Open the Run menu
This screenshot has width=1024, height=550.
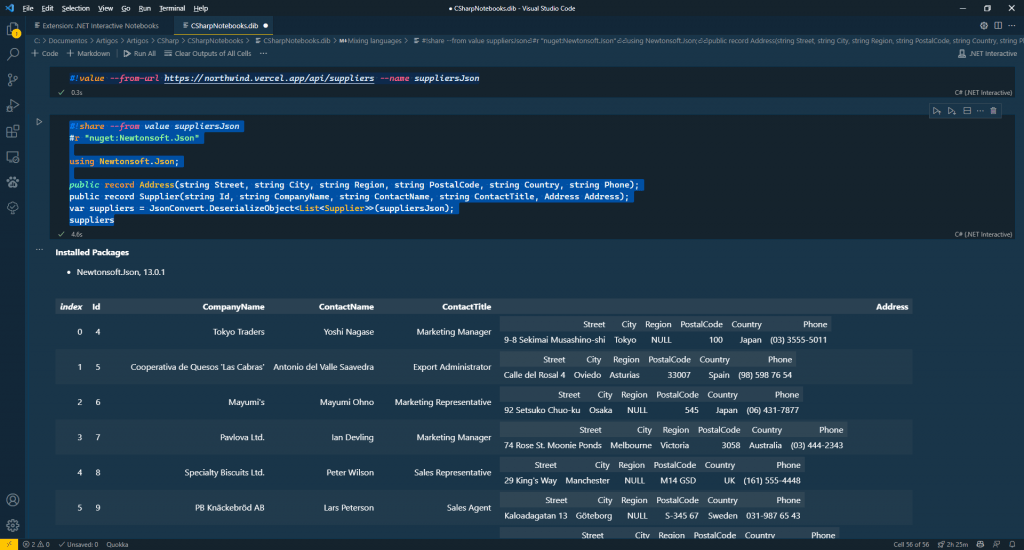(x=144, y=8)
